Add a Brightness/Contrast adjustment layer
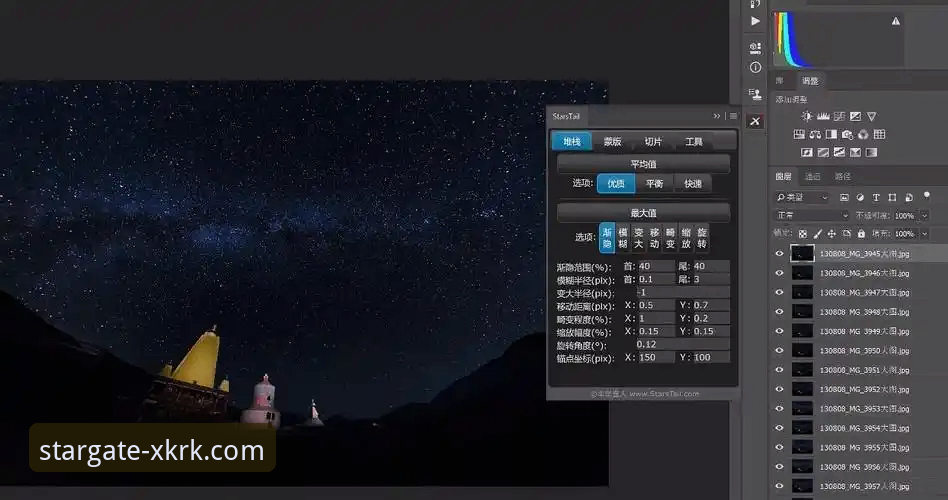Image resolution: width=948 pixels, height=500 pixels. tap(807, 116)
